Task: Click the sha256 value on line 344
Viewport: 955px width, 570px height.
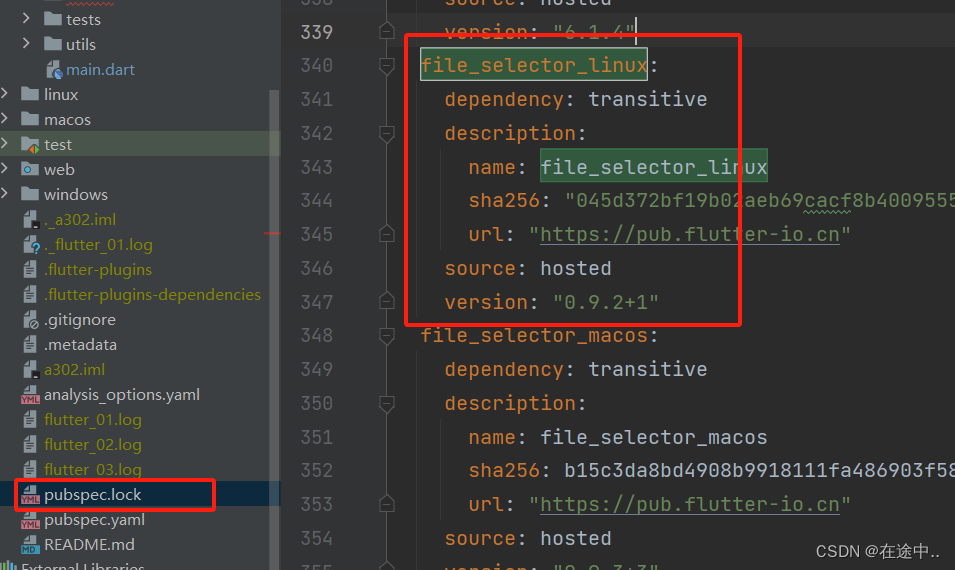Action: tap(759, 200)
